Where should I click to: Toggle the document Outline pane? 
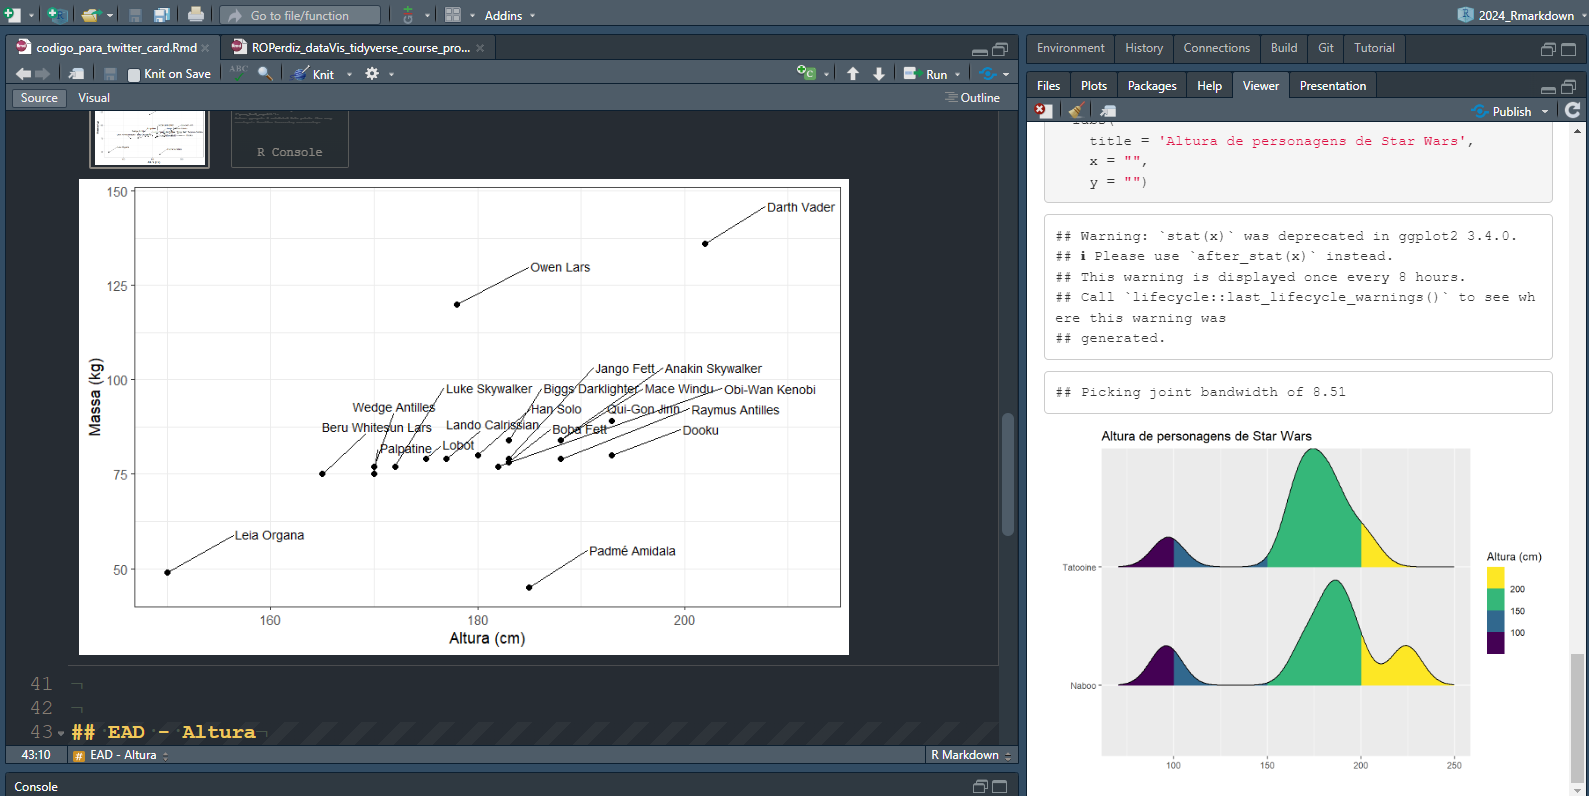point(973,98)
